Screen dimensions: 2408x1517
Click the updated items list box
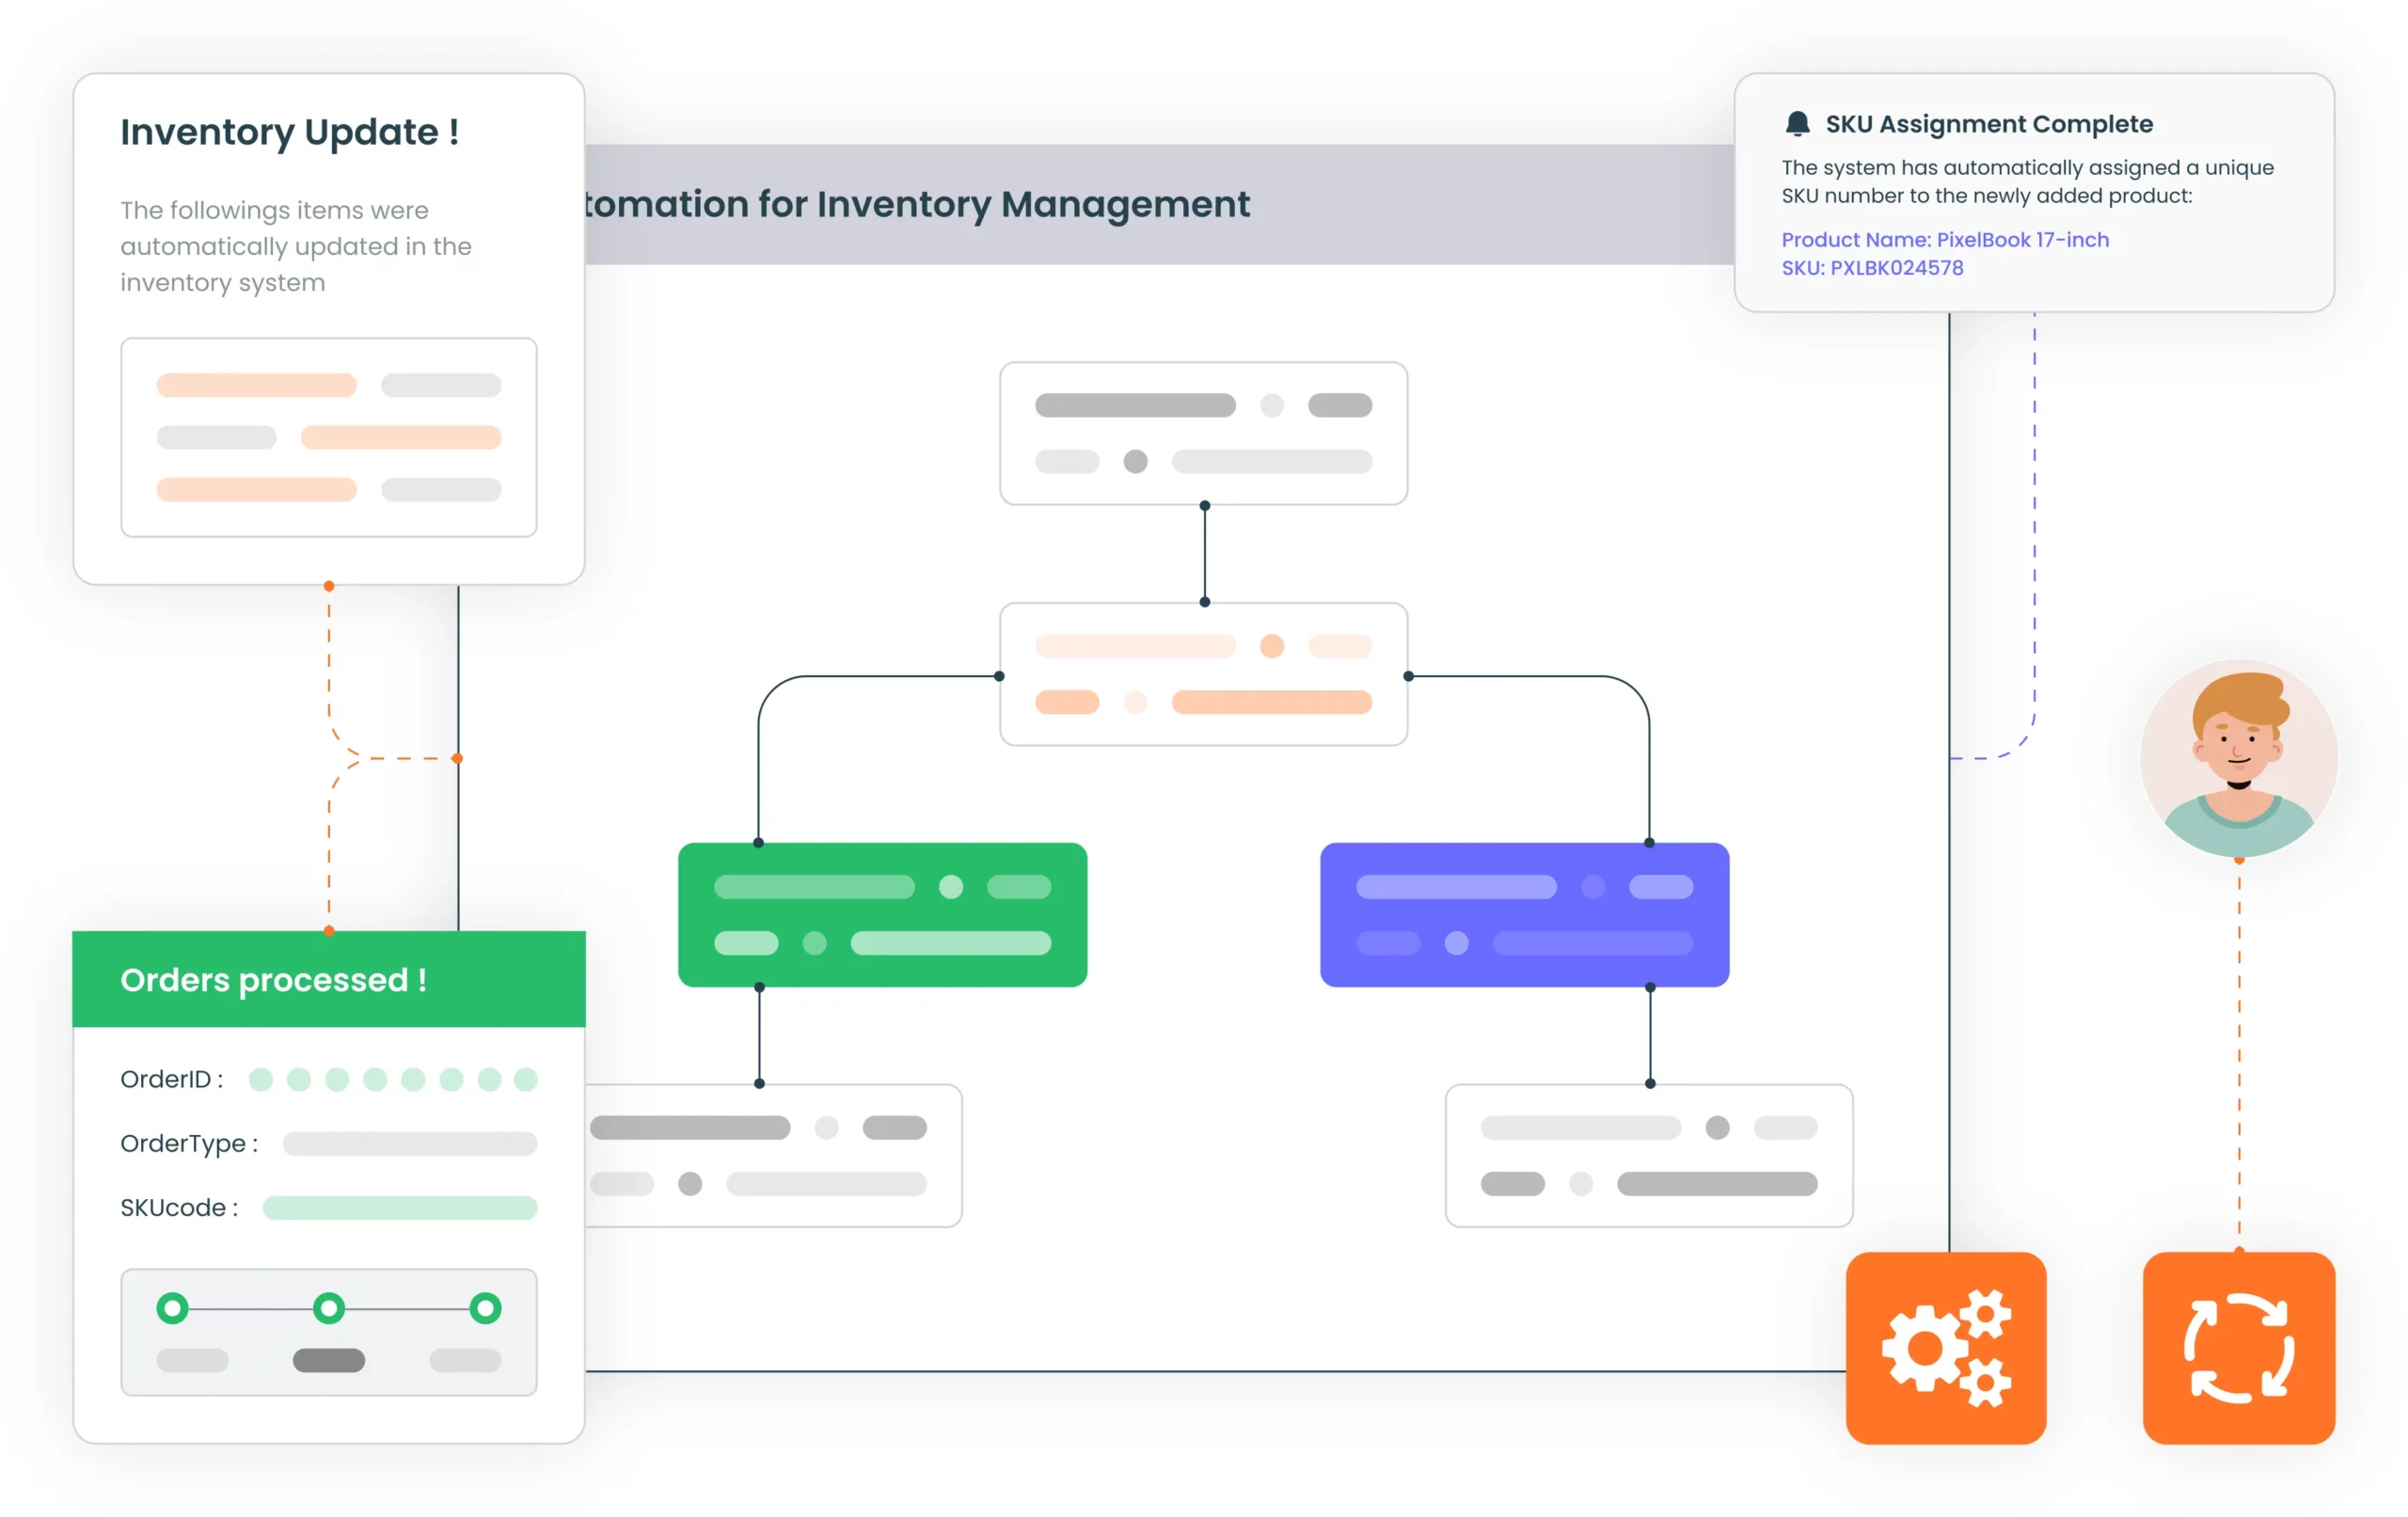click(328, 437)
